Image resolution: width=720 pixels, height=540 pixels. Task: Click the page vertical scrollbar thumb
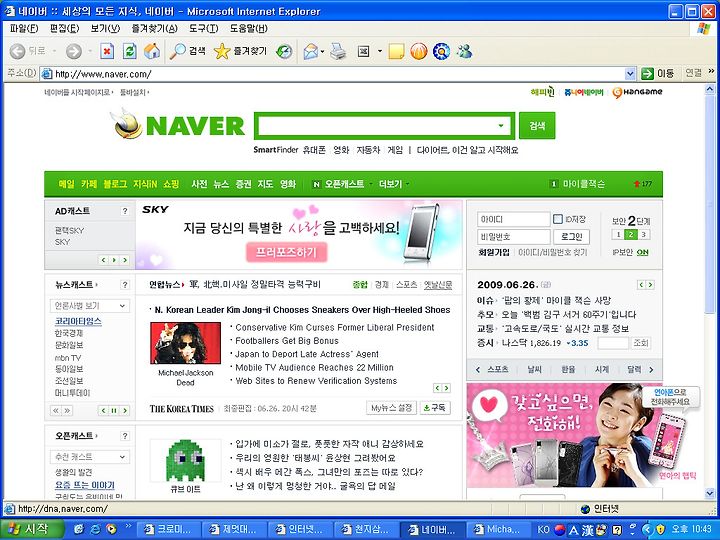pyautogui.click(x=710, y=204)
